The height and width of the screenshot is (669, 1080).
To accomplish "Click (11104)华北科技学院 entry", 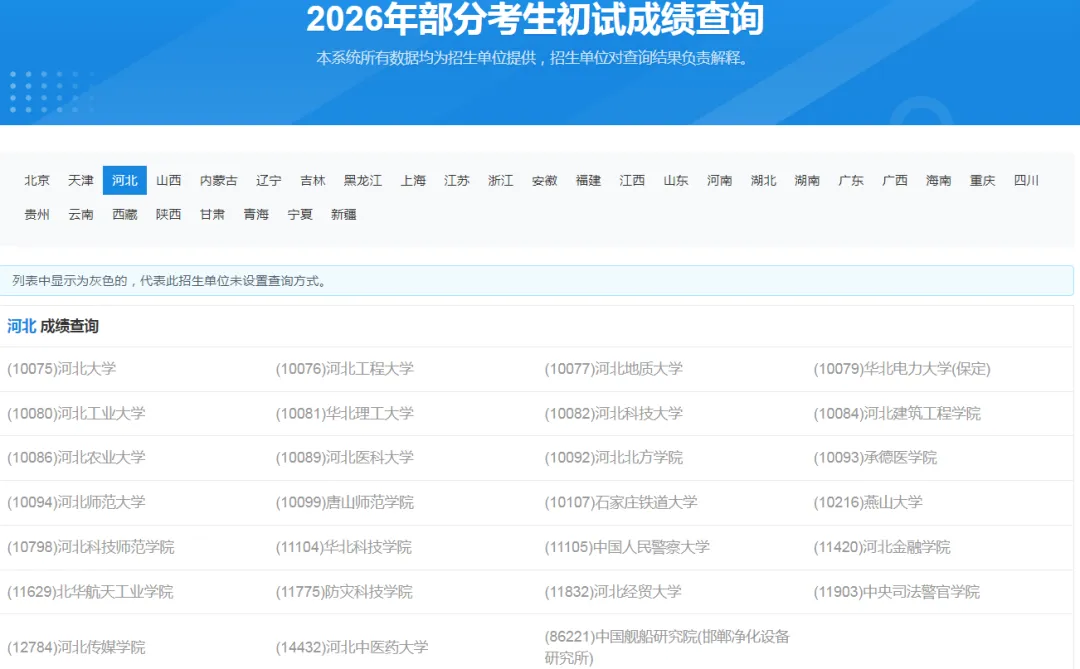I will pos(344,547).
